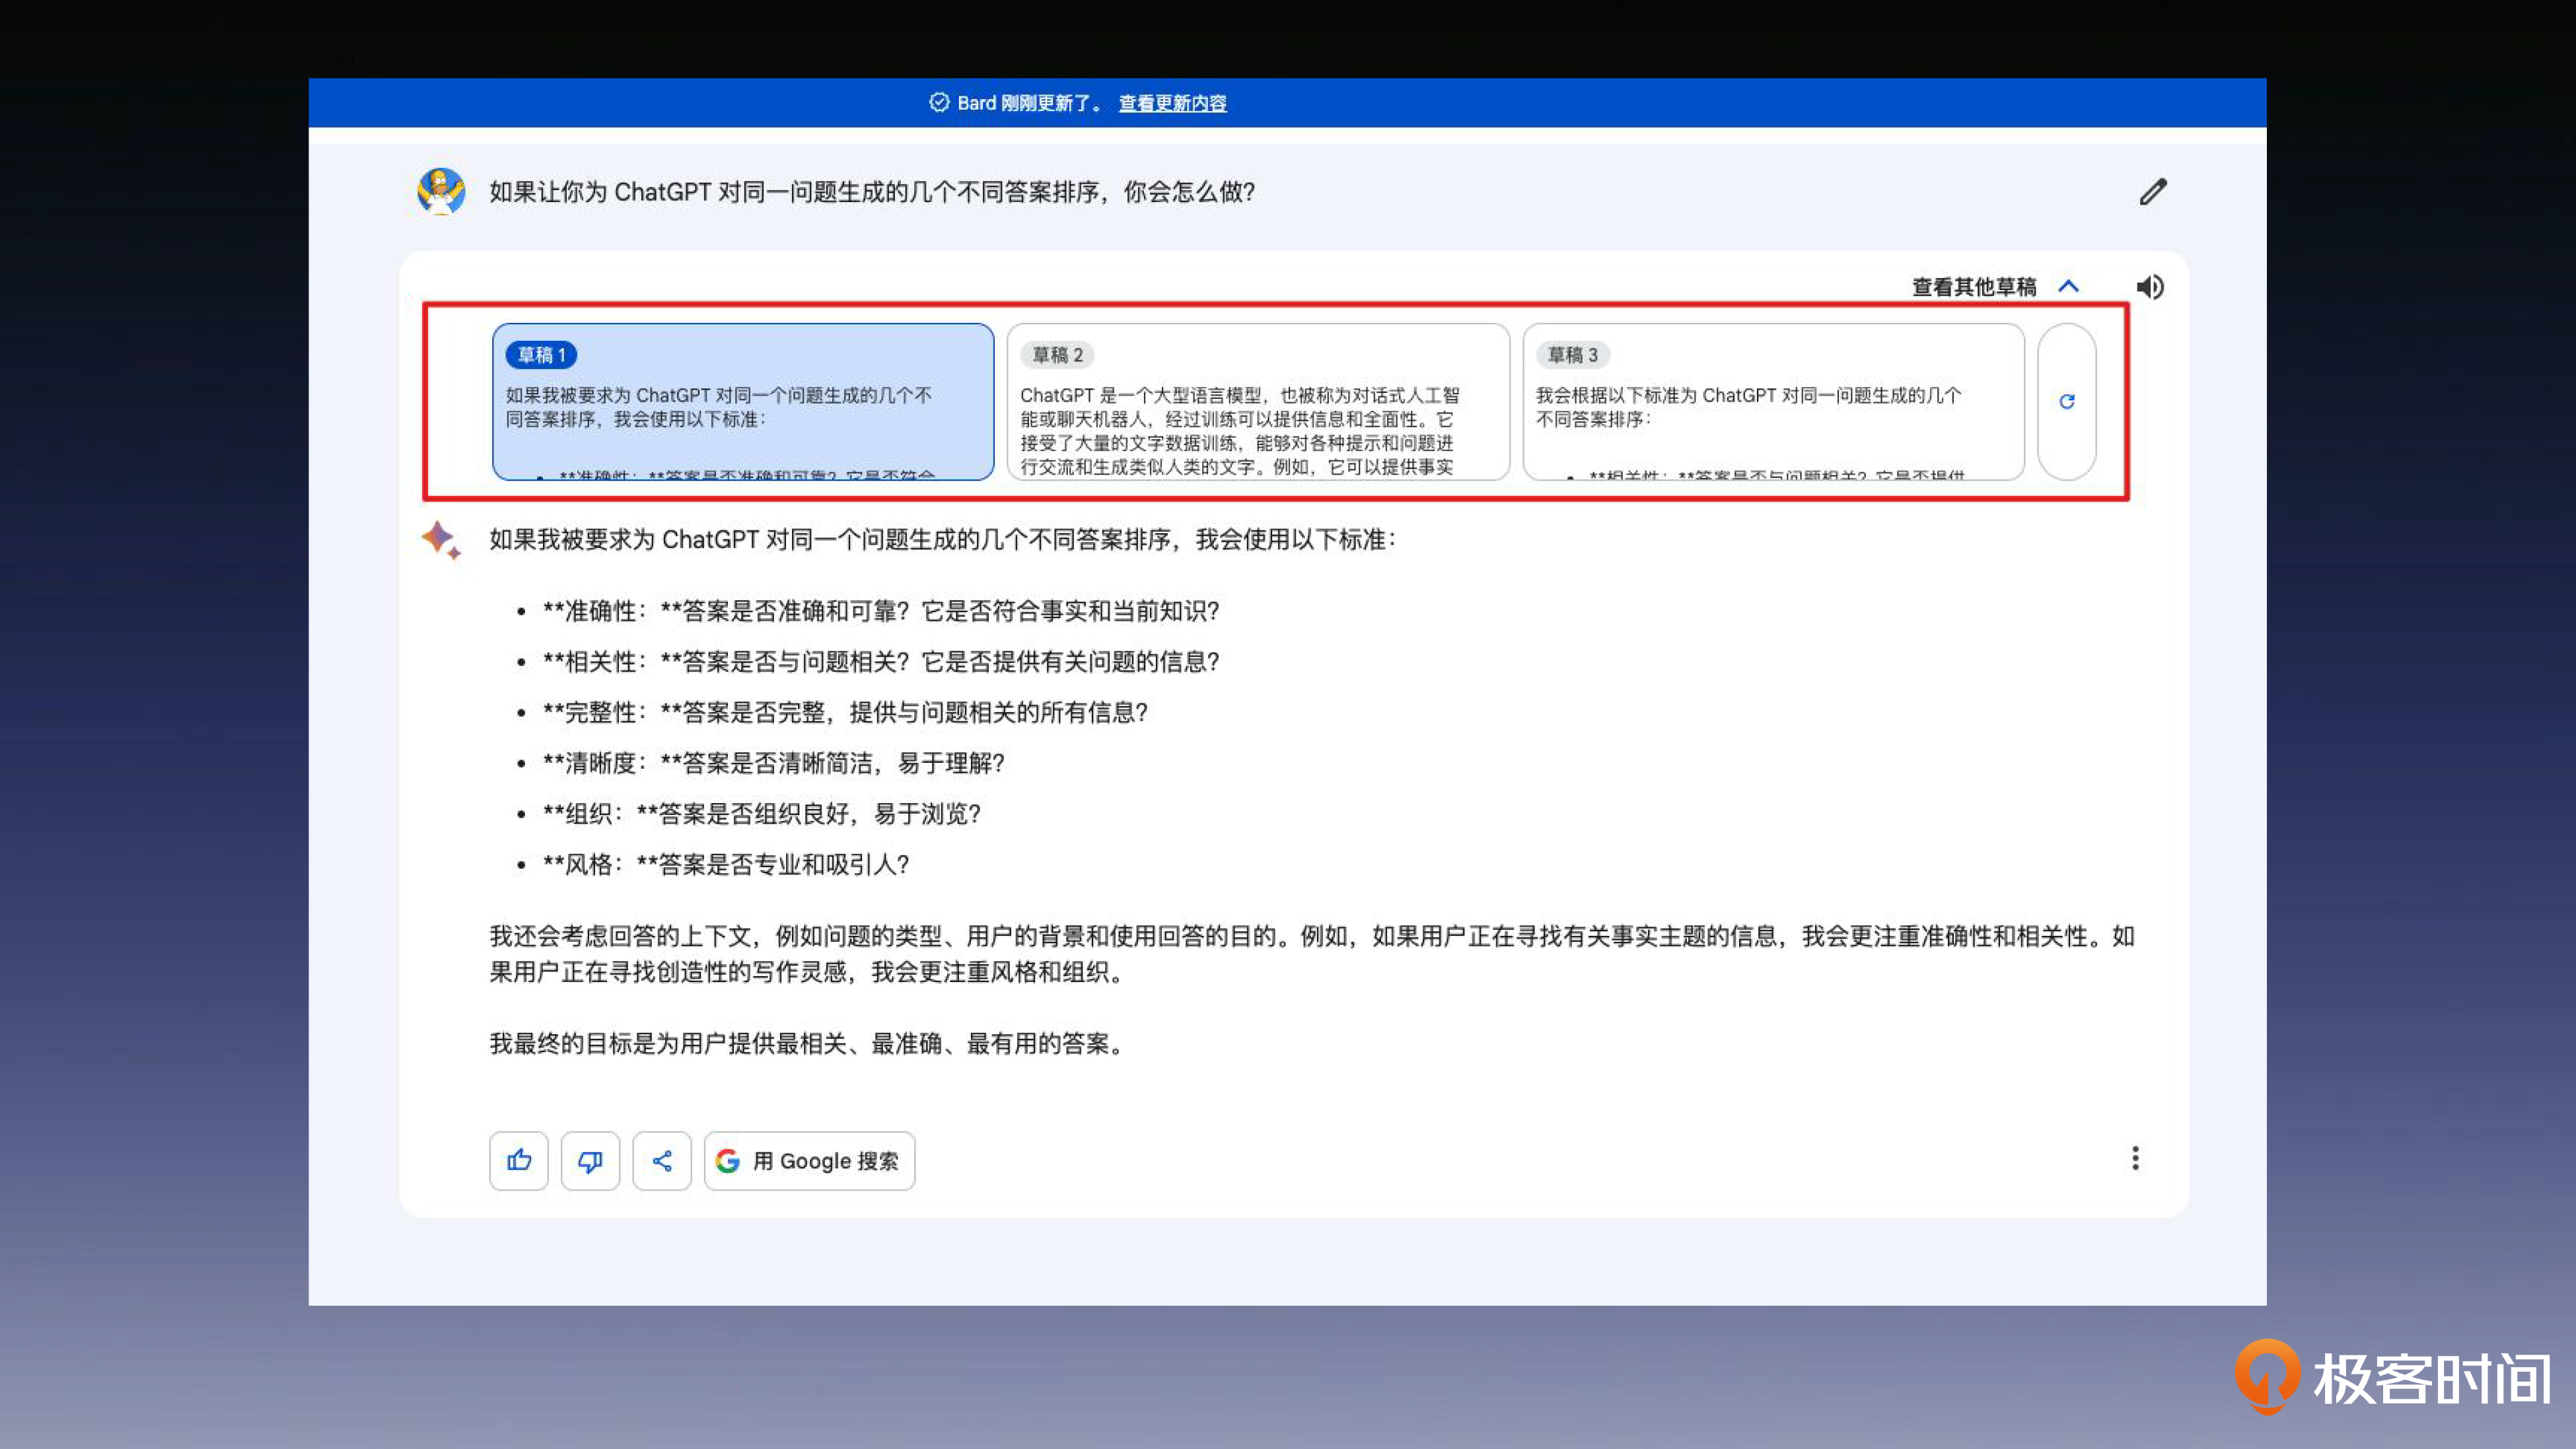Screen dimensions: 2576x1449
Task: Click the 极客时间 logo watermark
Action: [2392, 1377]
